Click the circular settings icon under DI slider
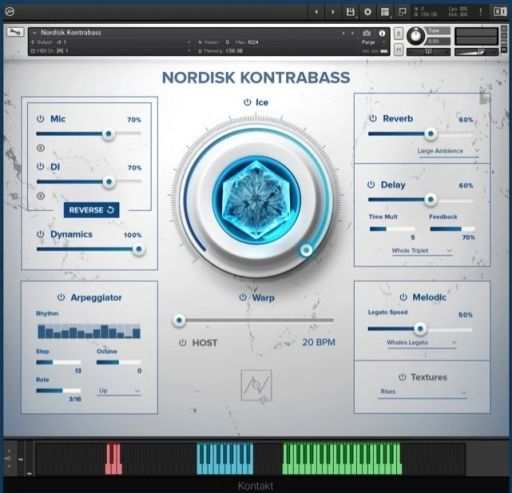Viewport: 512px width, 493px height. 41,196
